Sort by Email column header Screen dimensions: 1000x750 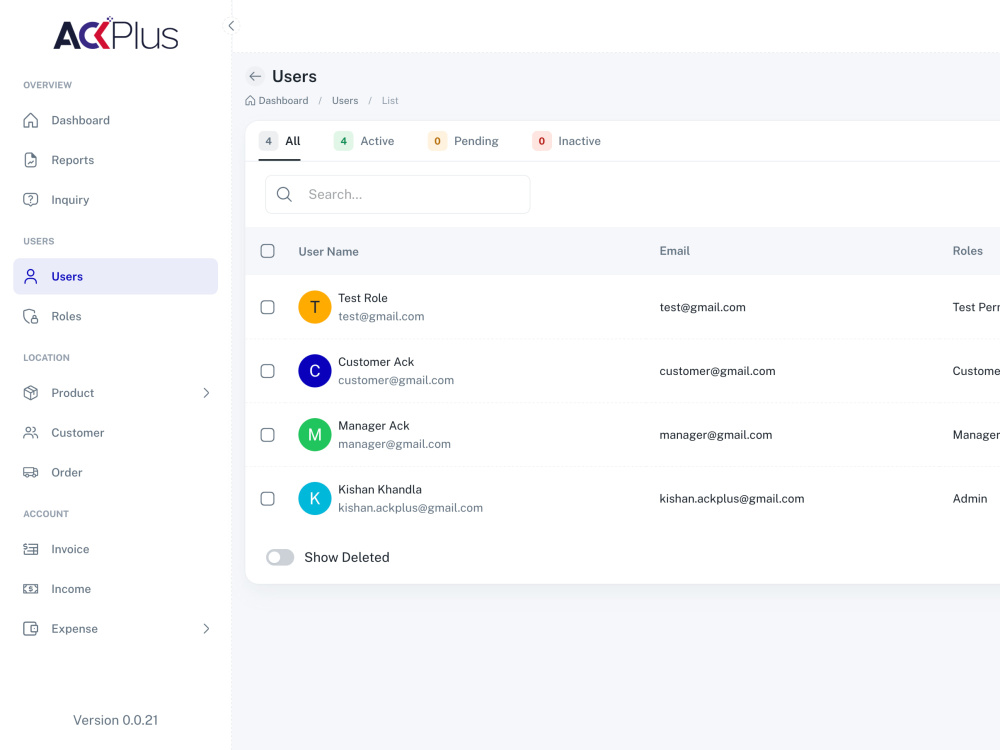pos(675,251)
